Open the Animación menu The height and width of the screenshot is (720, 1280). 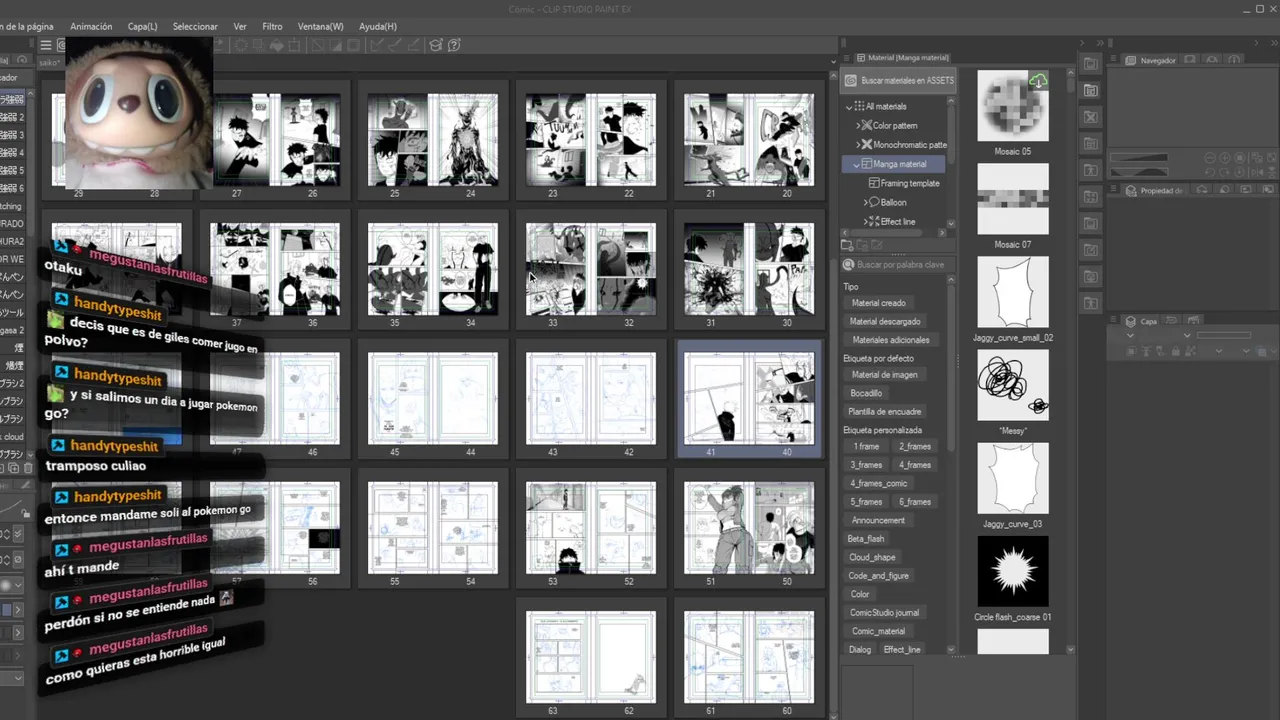point(91,26)
